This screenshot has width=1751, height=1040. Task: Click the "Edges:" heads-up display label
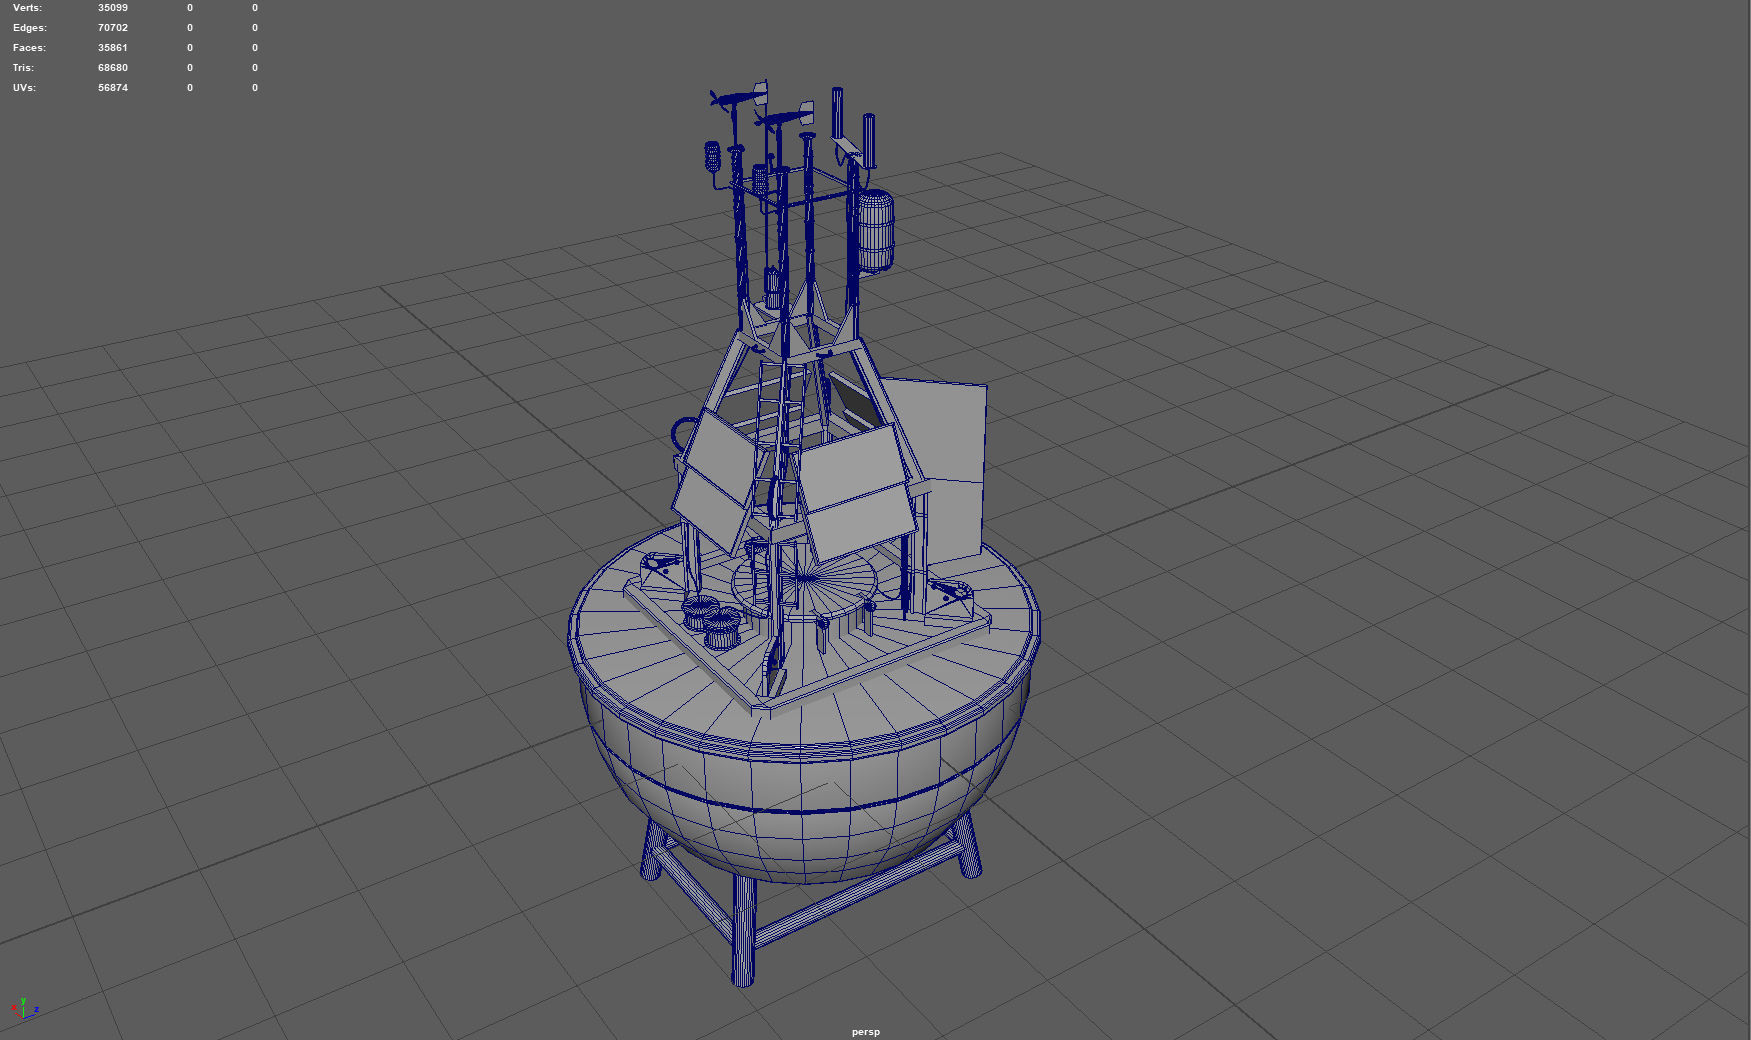(30, 28)
